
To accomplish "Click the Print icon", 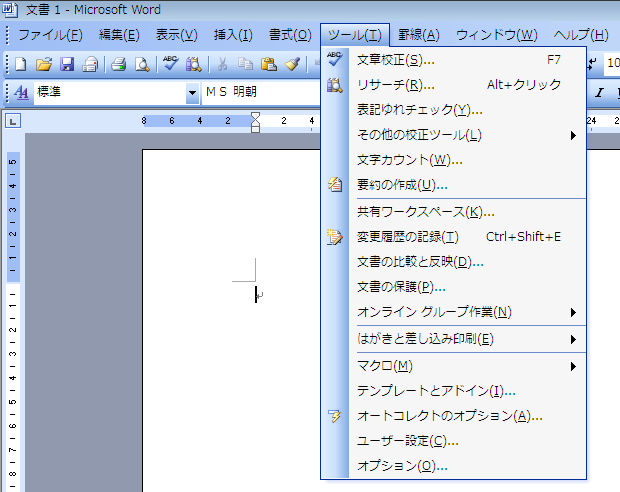I will tap(118, 64).
